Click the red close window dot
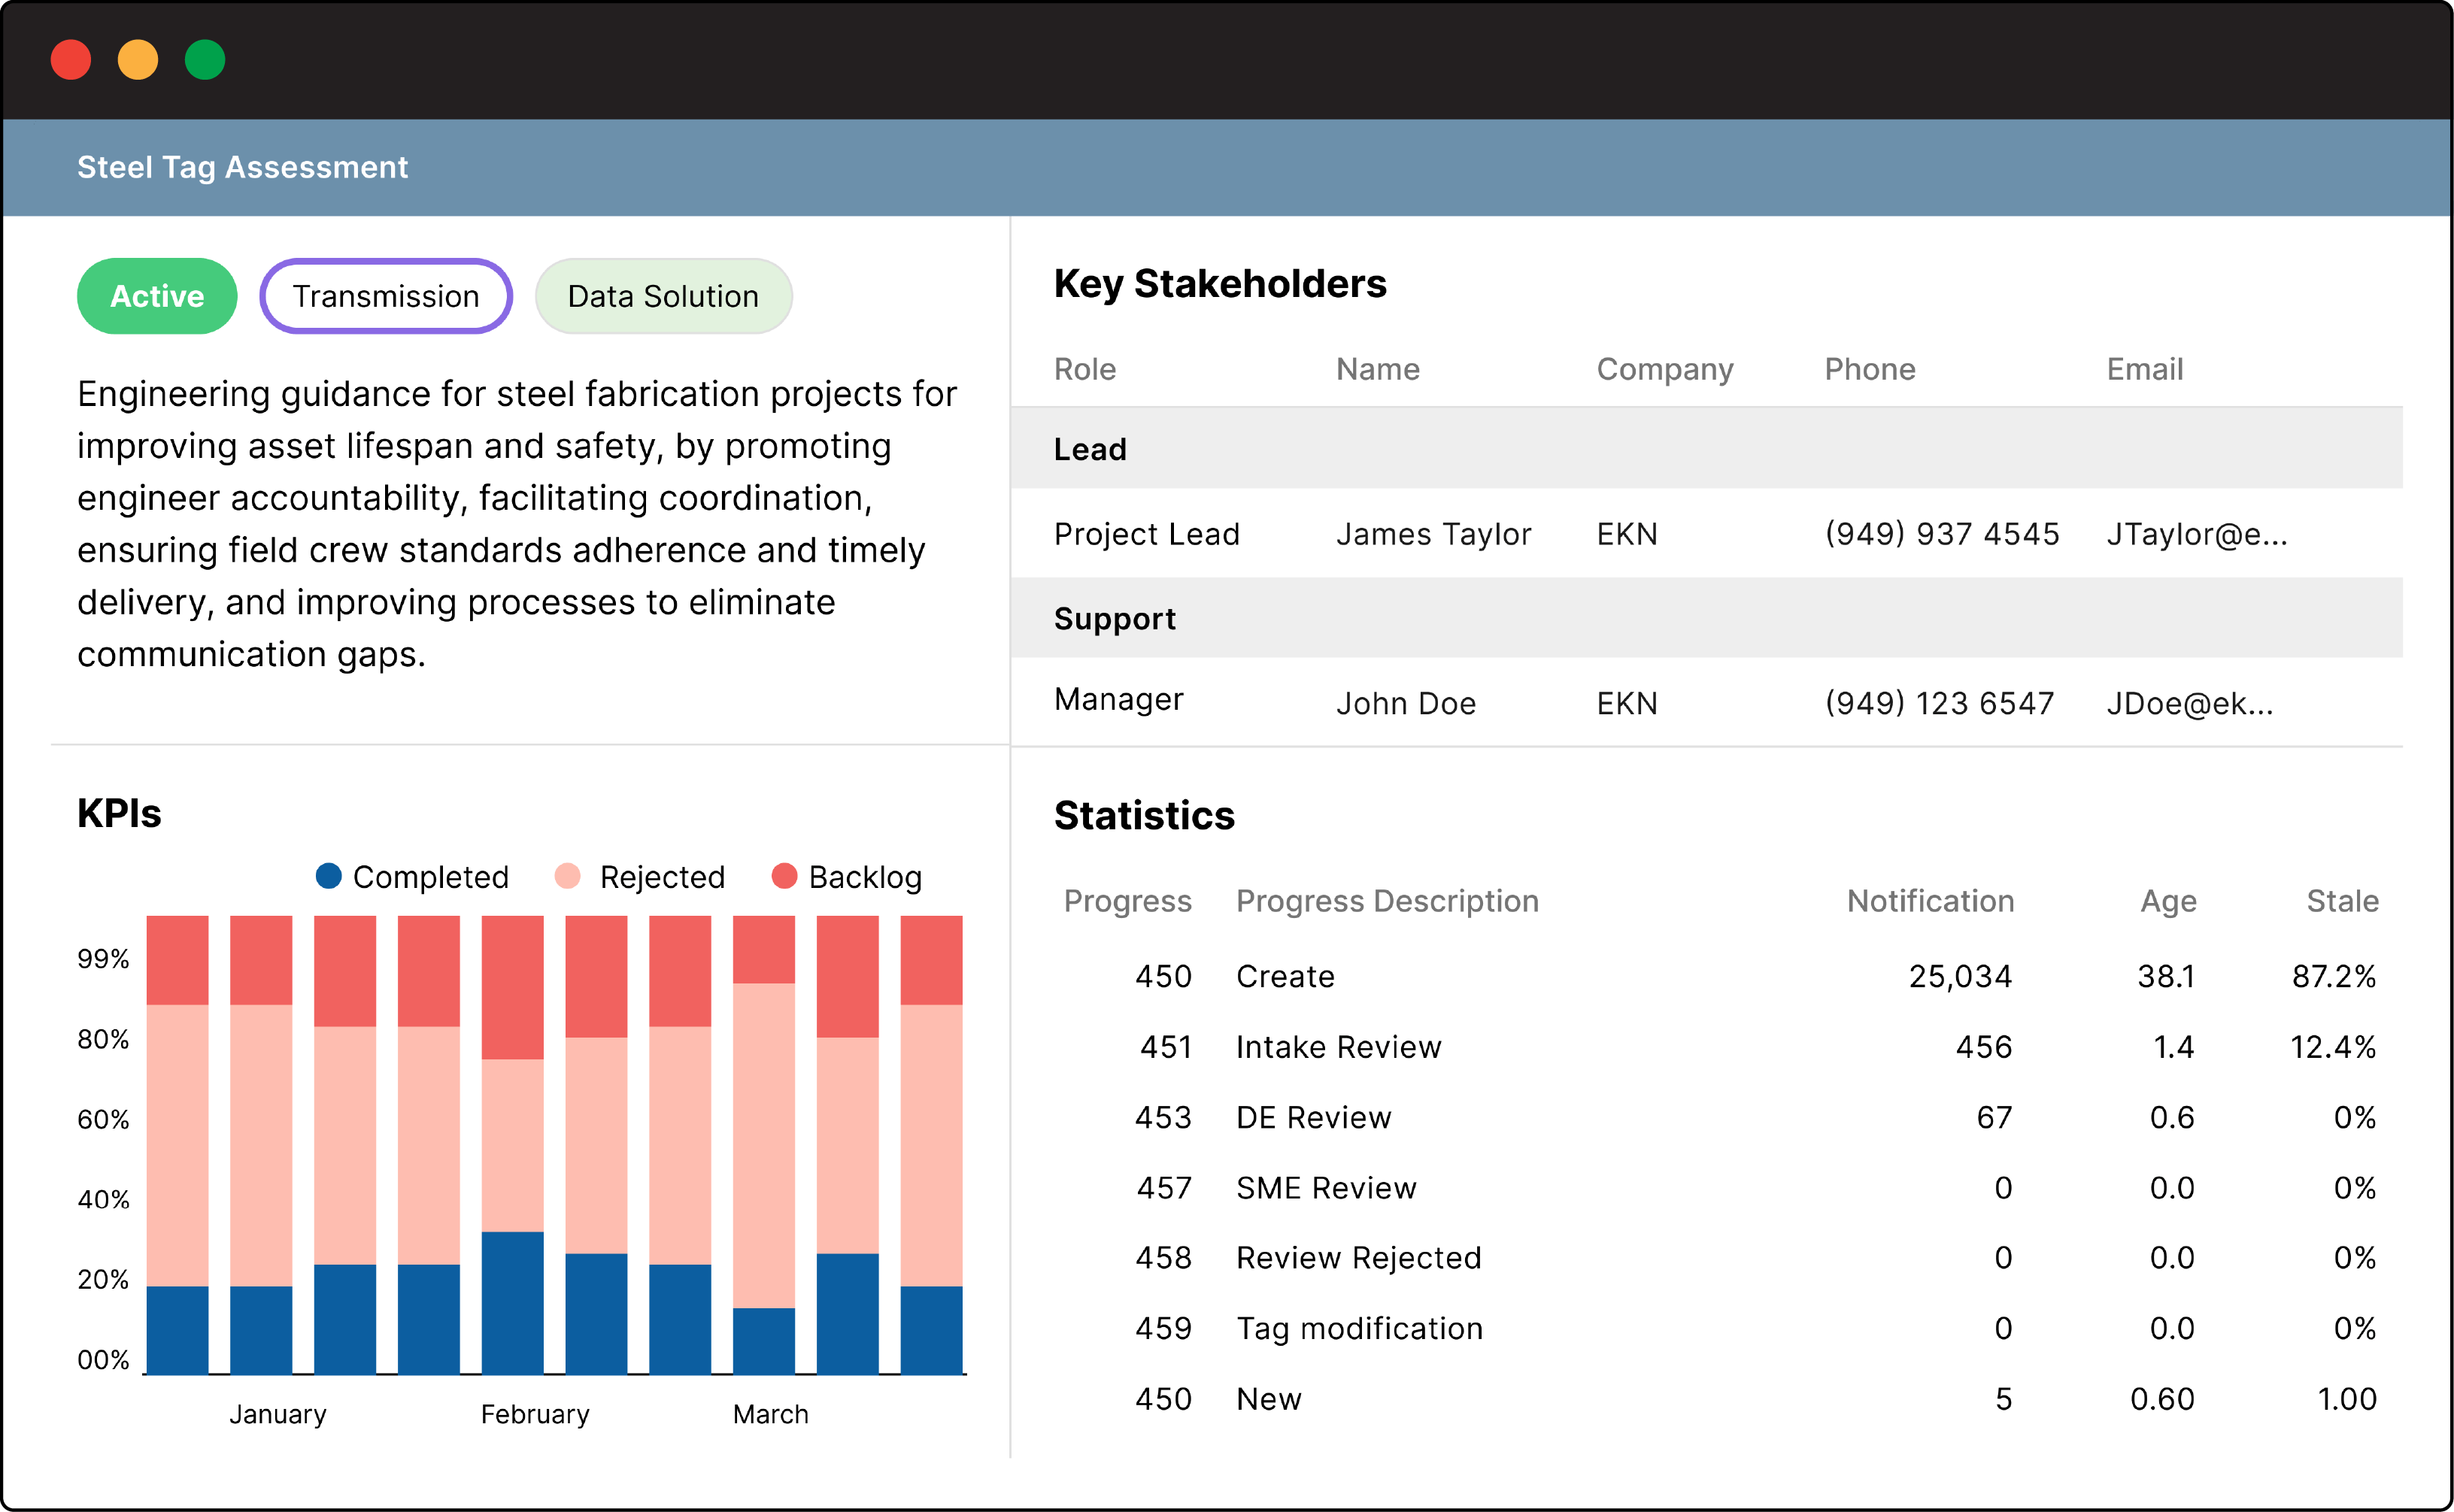Viewport: 2454px width, 1512px height. 71,60
